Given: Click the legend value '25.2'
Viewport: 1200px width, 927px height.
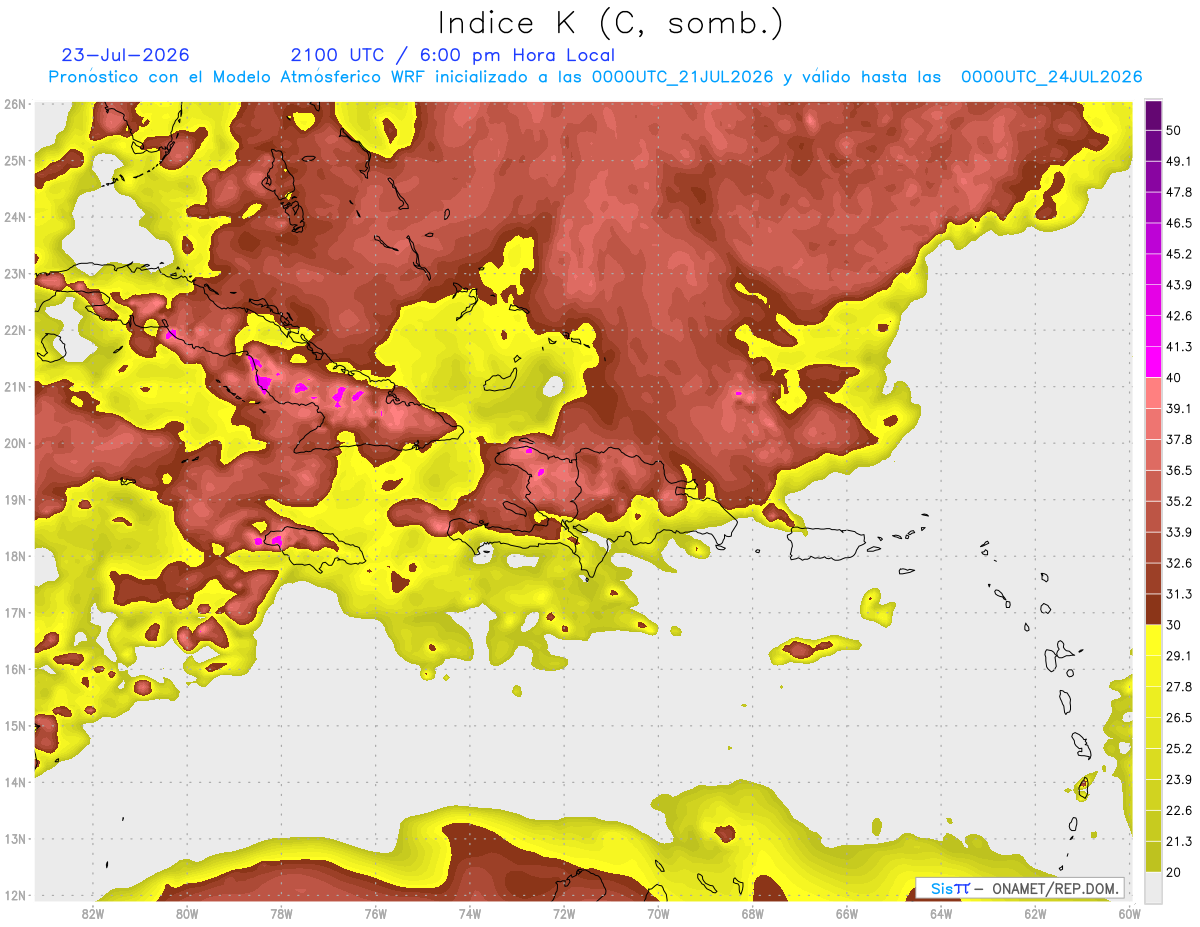Looking at the screenshot, I should (1179, 748).
